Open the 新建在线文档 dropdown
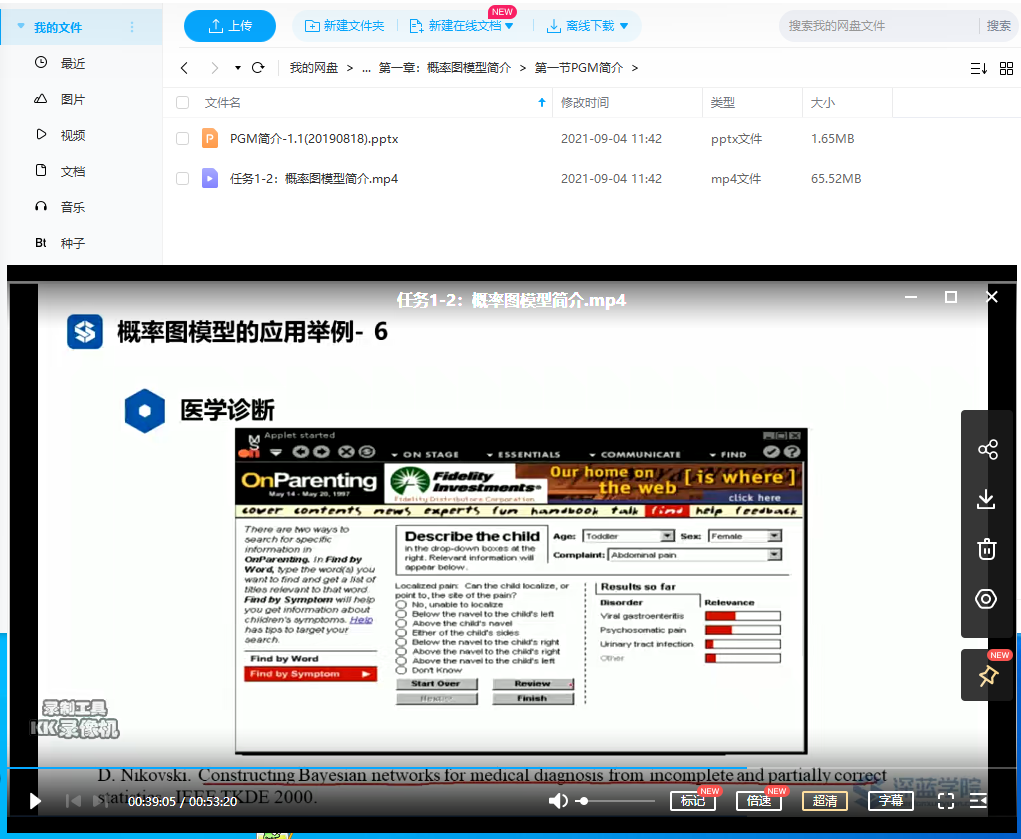The image size is (1021, 839). [461, 26]
